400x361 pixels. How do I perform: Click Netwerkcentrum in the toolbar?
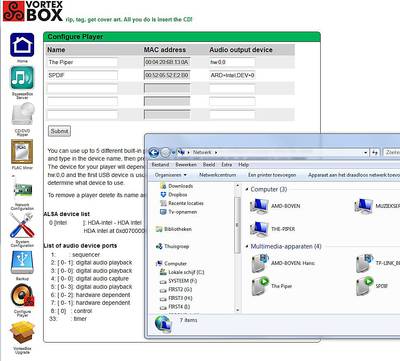tap(217, 175)
